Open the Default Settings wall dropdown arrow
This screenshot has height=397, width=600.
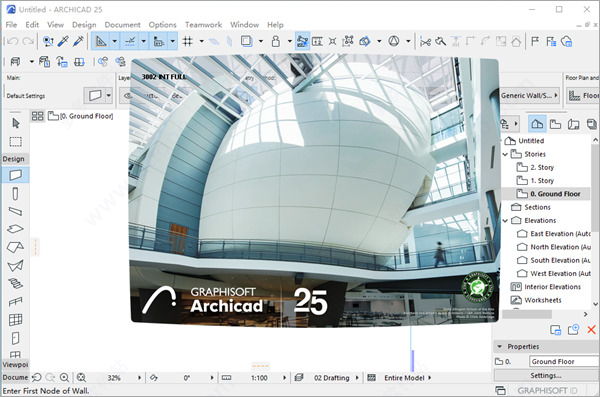tap(108, 95)
